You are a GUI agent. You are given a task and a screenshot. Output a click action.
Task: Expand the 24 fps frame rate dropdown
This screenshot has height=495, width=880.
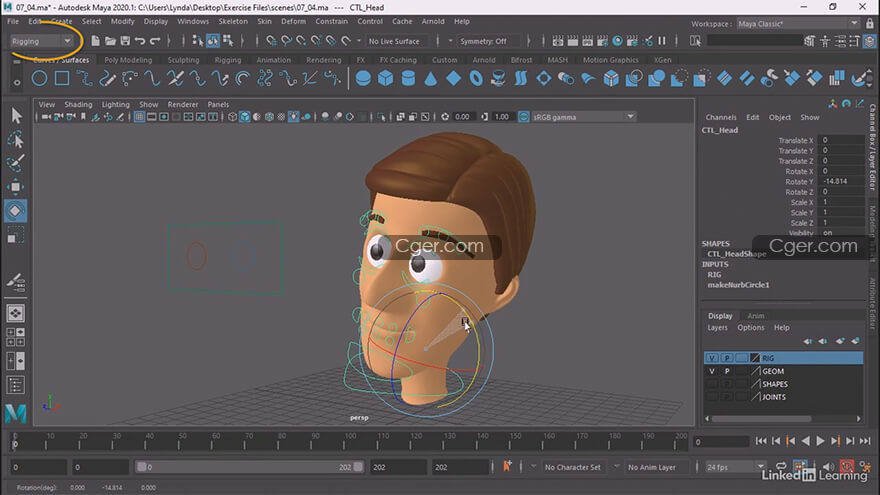[x=730, y=467]
